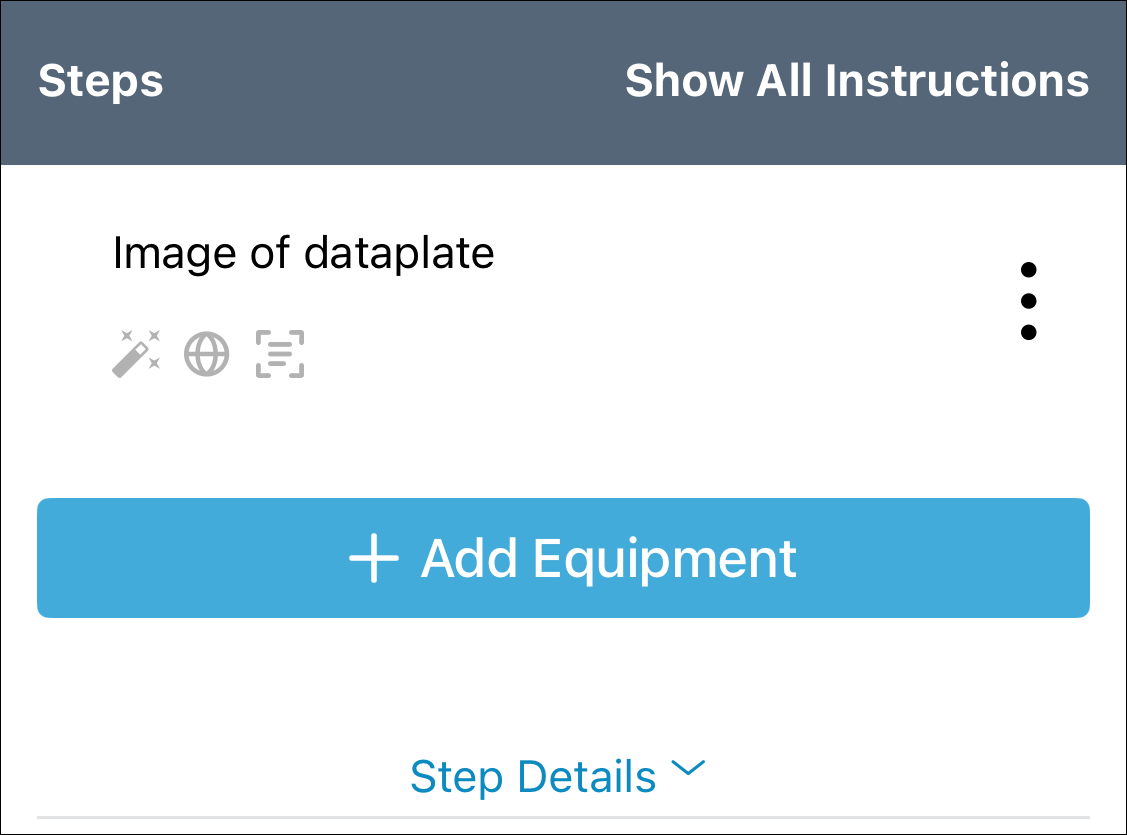Select the Image of dataplate step title
Viewport: 1127px width, 835px height.
[x=303, y=253]
